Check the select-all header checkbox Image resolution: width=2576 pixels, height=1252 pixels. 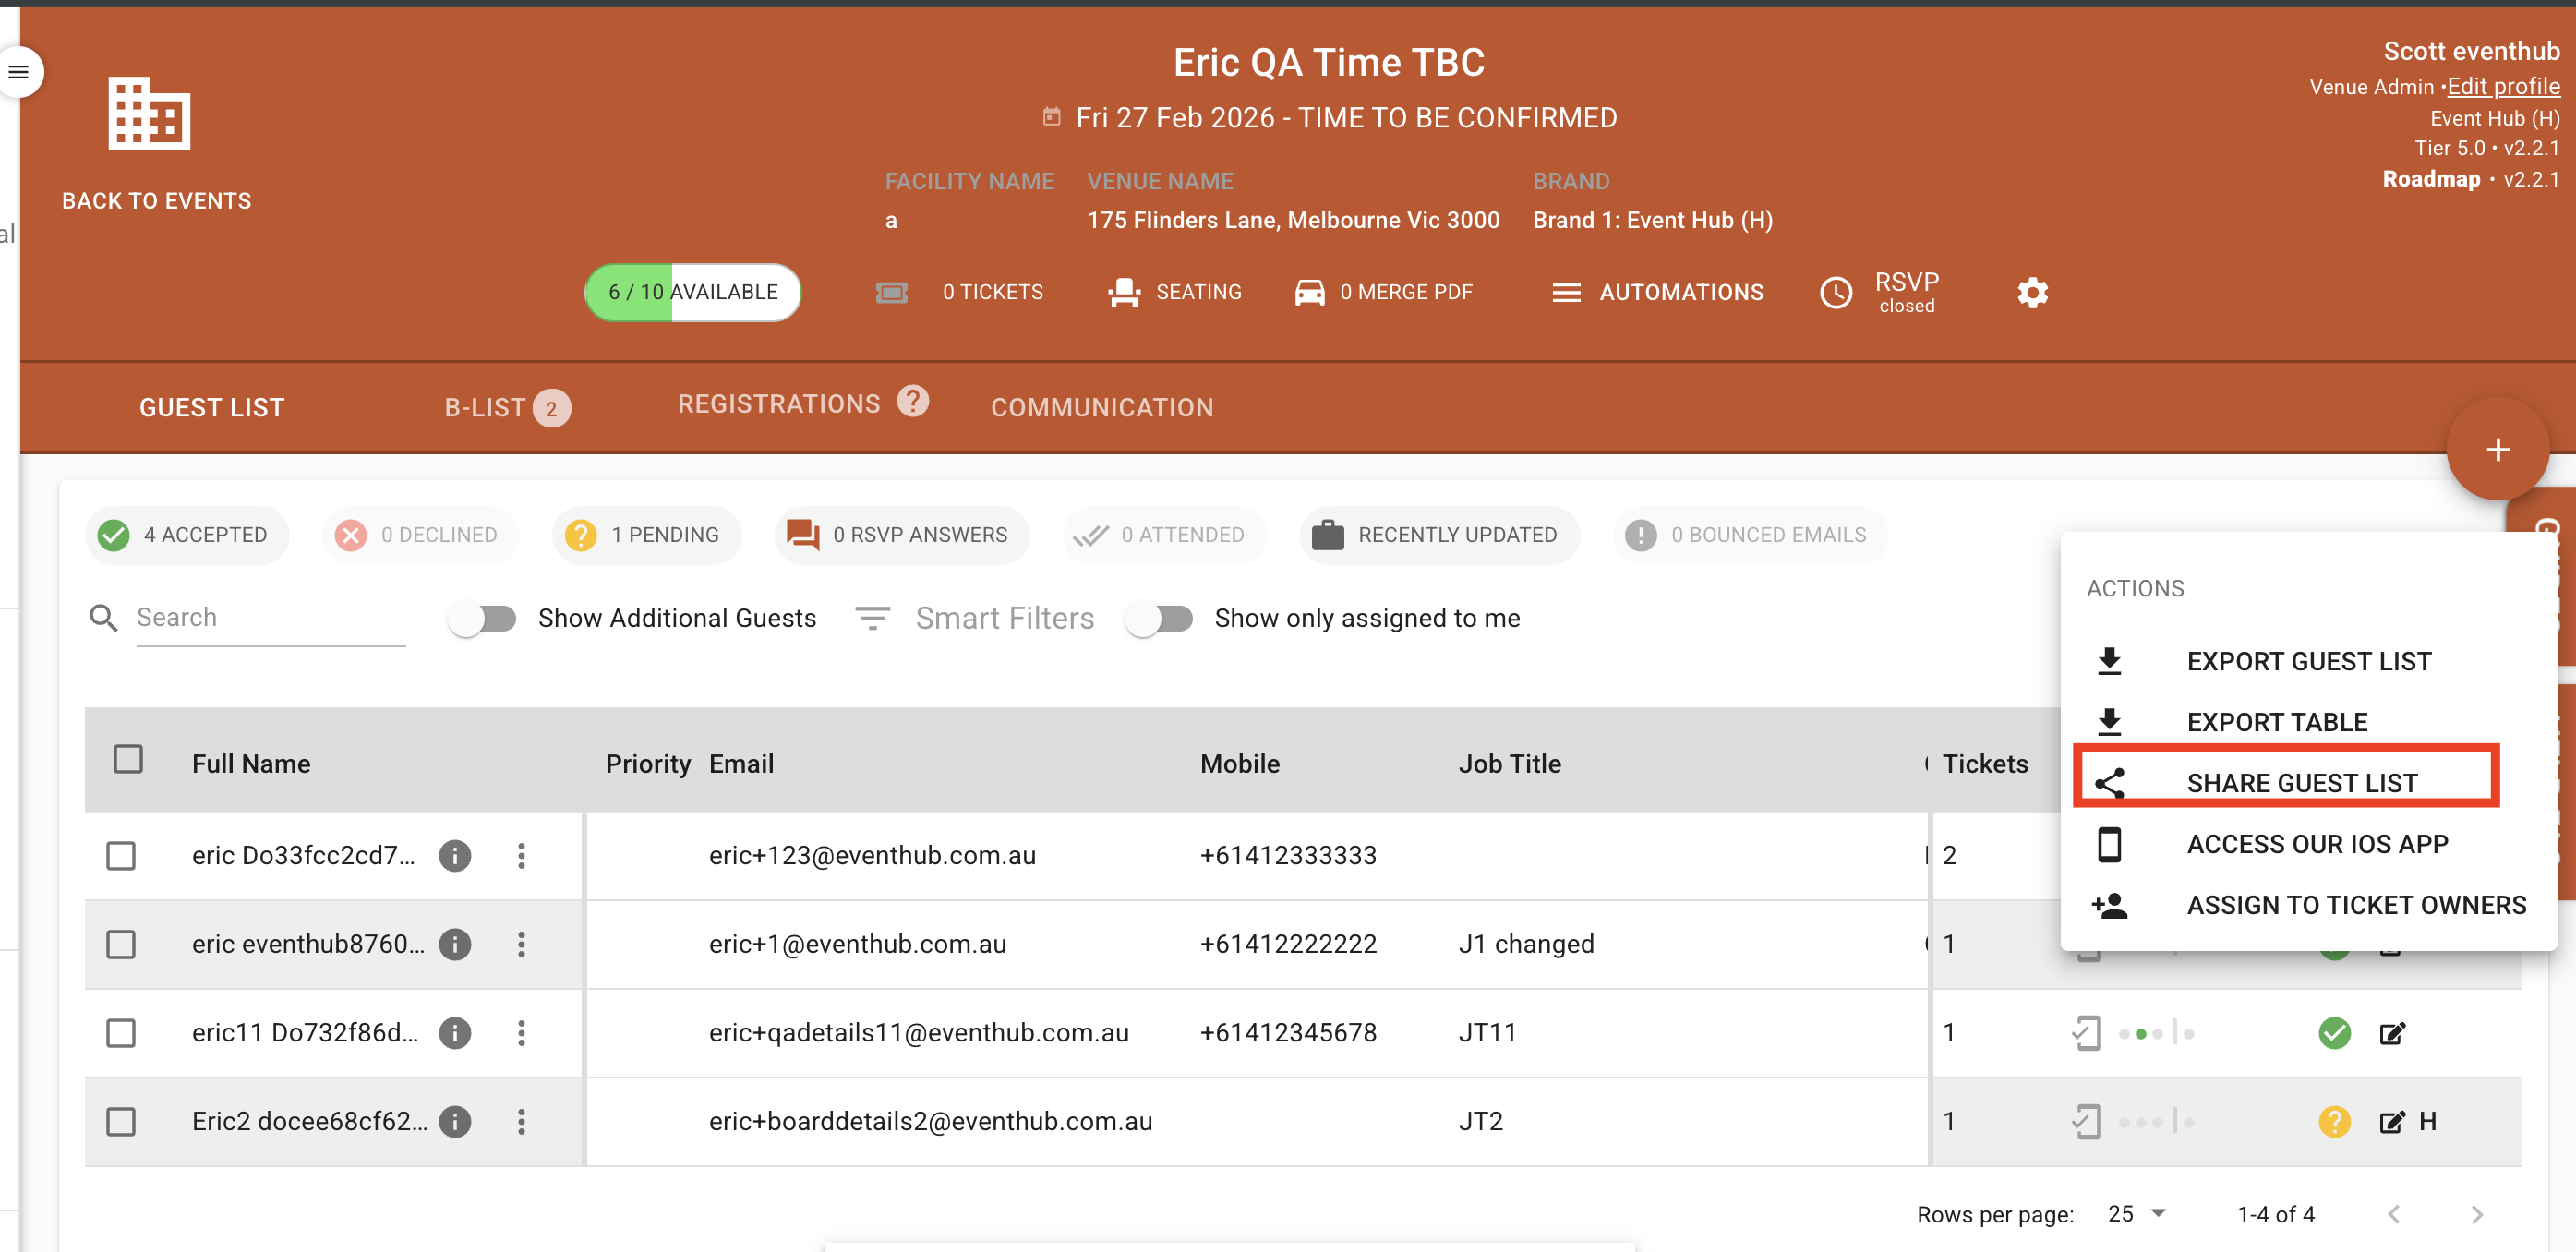coord(128,759)
